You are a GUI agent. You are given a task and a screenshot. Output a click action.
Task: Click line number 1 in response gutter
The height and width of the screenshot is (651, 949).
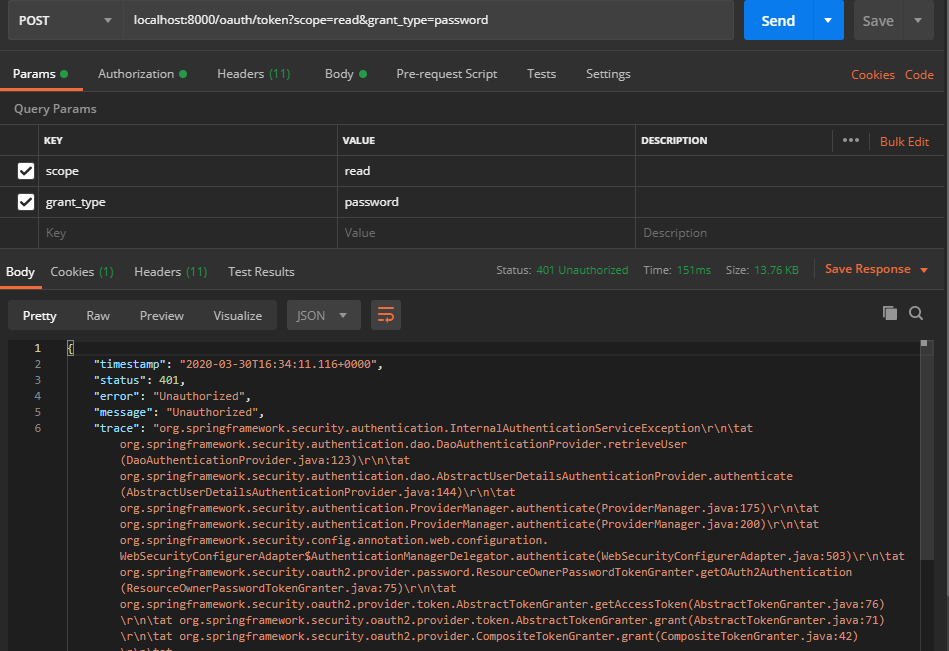[38, 348]
